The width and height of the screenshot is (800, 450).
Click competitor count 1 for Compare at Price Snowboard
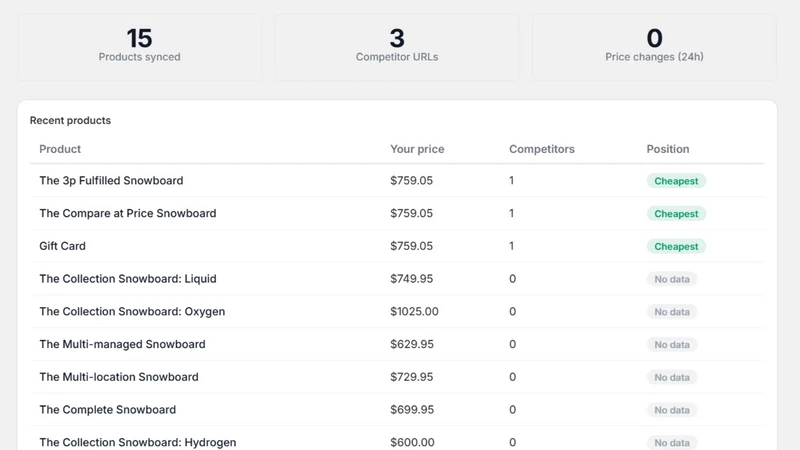tap(511, 213)
